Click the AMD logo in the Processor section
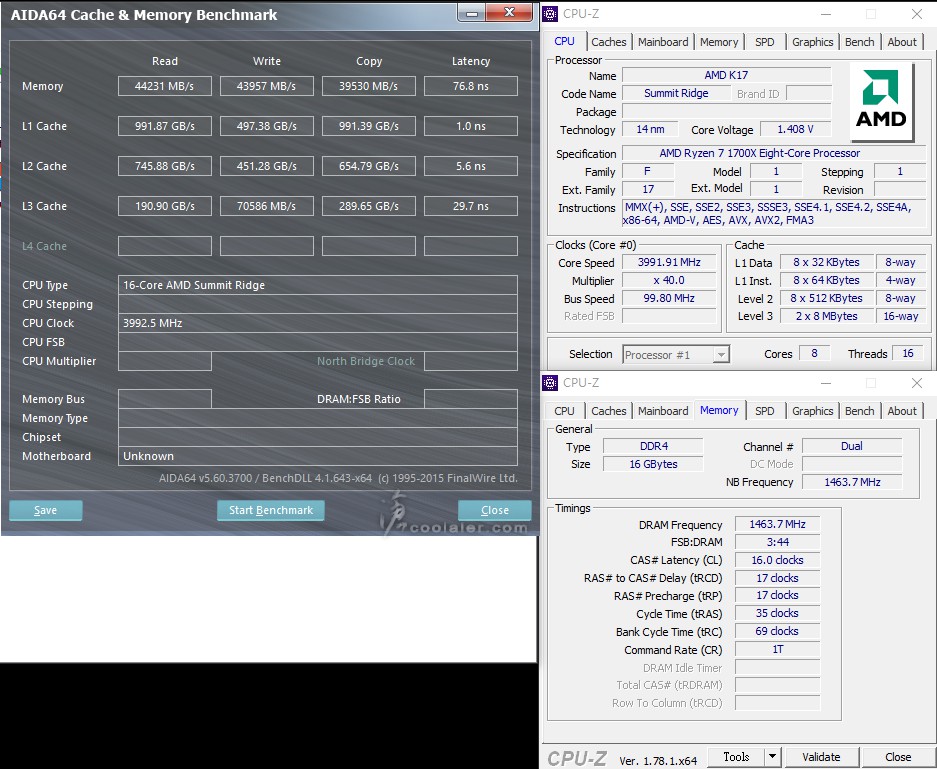This screenshot has width=937, height=769. pyautogui.click(x=881, y=102)
